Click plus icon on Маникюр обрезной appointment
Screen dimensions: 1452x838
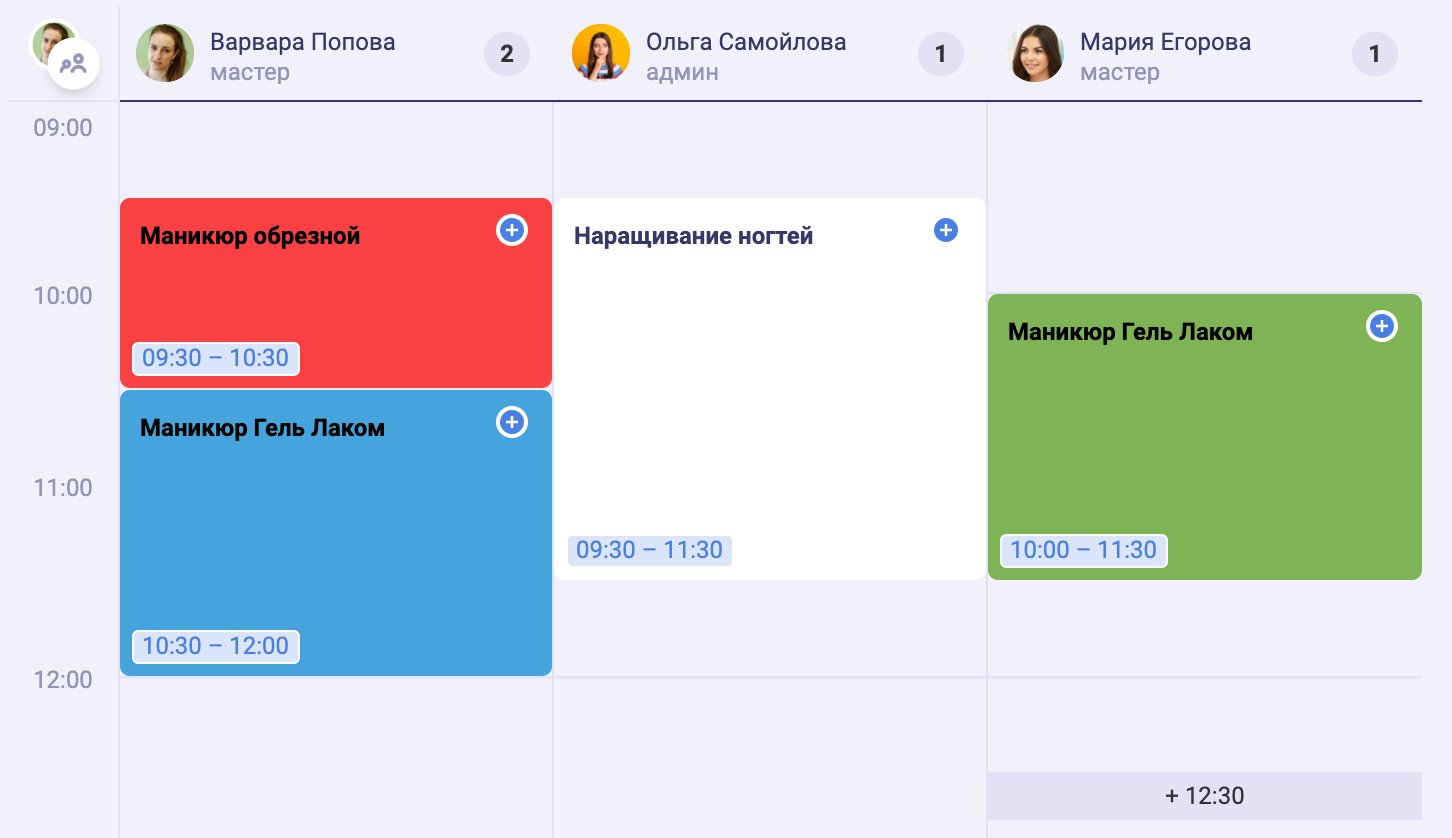point(512,231)
